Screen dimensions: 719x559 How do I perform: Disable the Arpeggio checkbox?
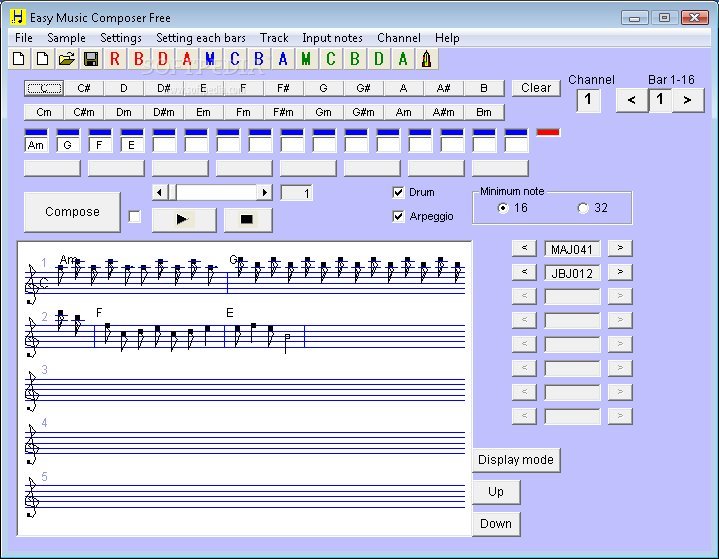pyautogui.click(x=398, y=216)
